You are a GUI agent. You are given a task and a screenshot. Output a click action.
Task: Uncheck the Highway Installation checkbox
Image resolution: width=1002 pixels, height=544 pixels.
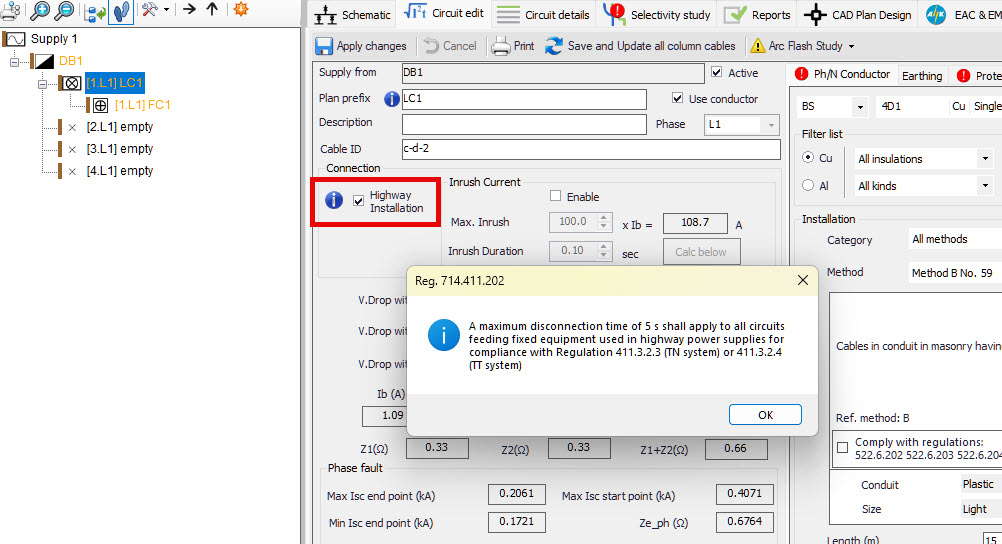(x=359, y=201)
